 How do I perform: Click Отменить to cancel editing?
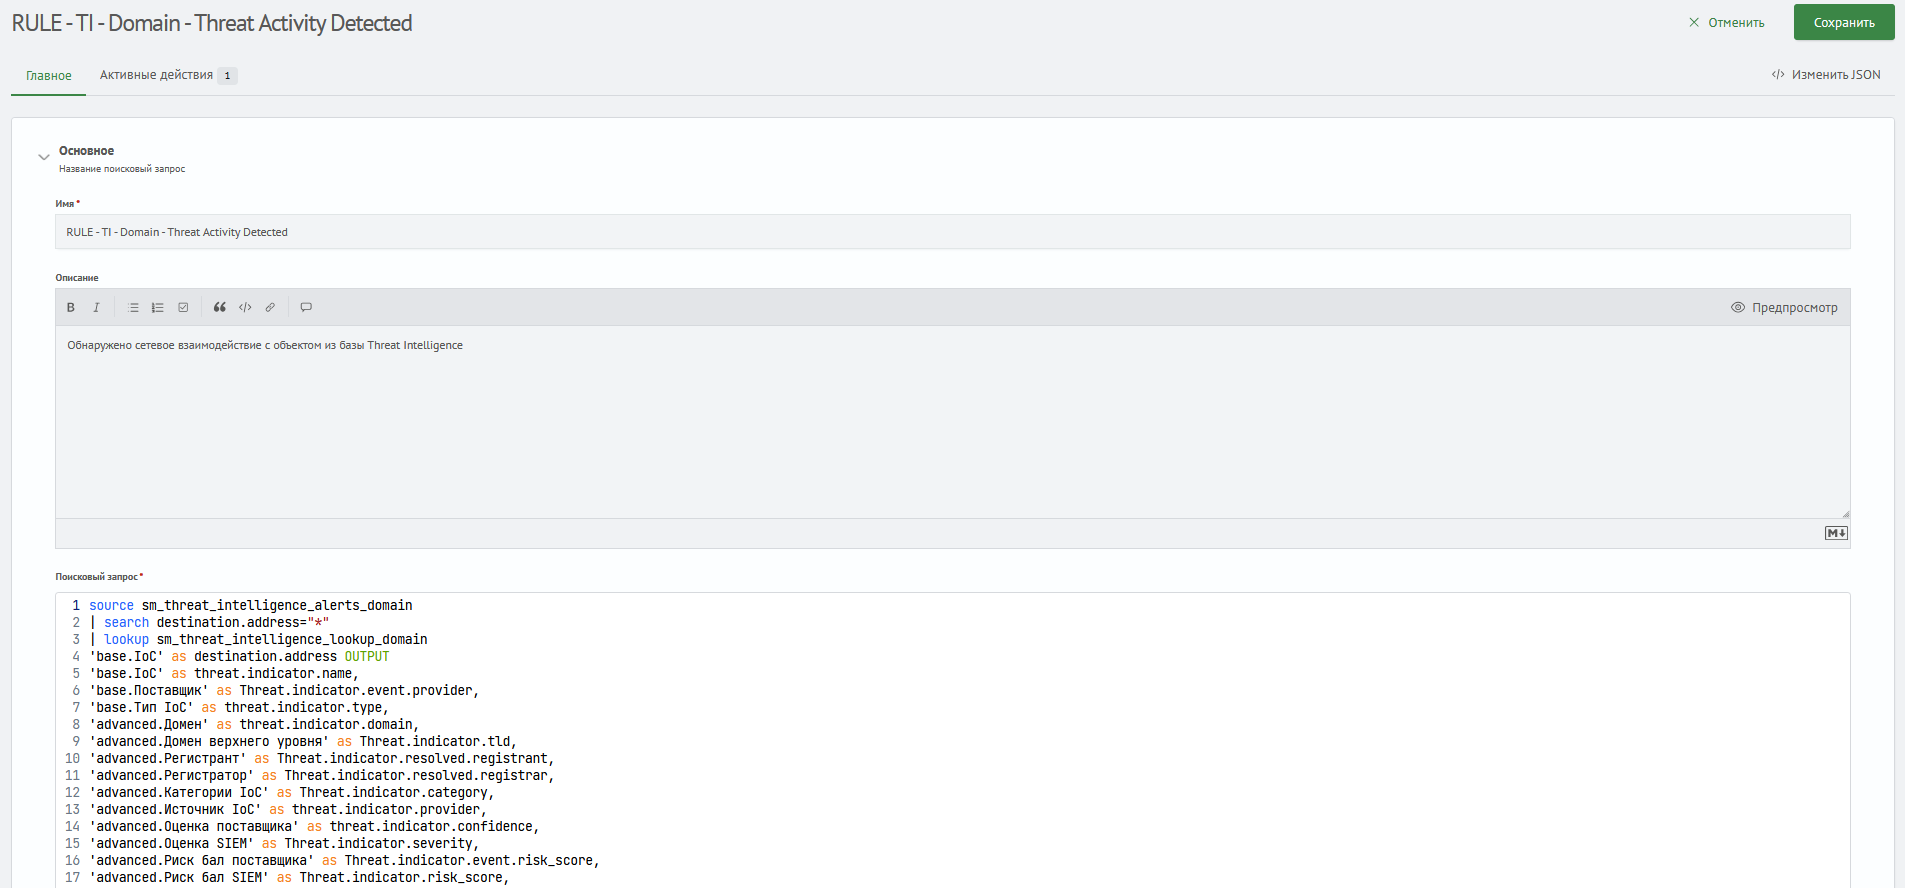[x=1727, y=22]
